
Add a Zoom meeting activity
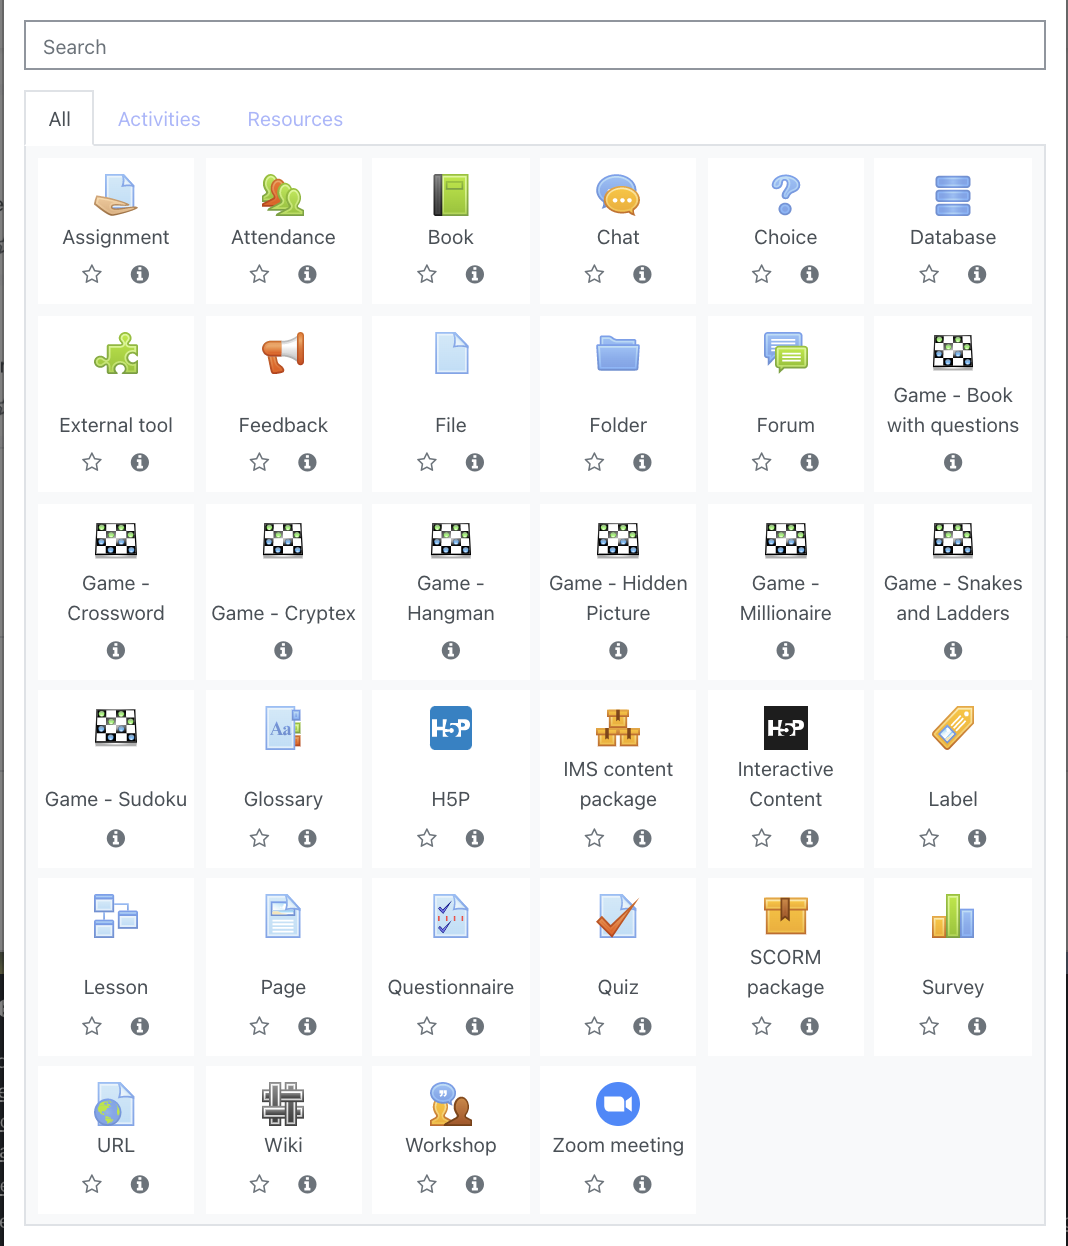618,1105
